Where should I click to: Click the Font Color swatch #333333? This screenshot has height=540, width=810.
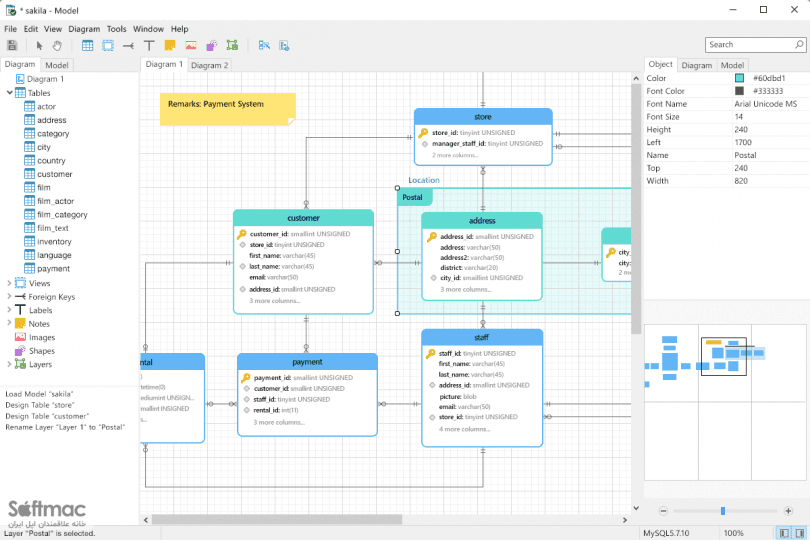pyautogui.click(x=739, y=91)
